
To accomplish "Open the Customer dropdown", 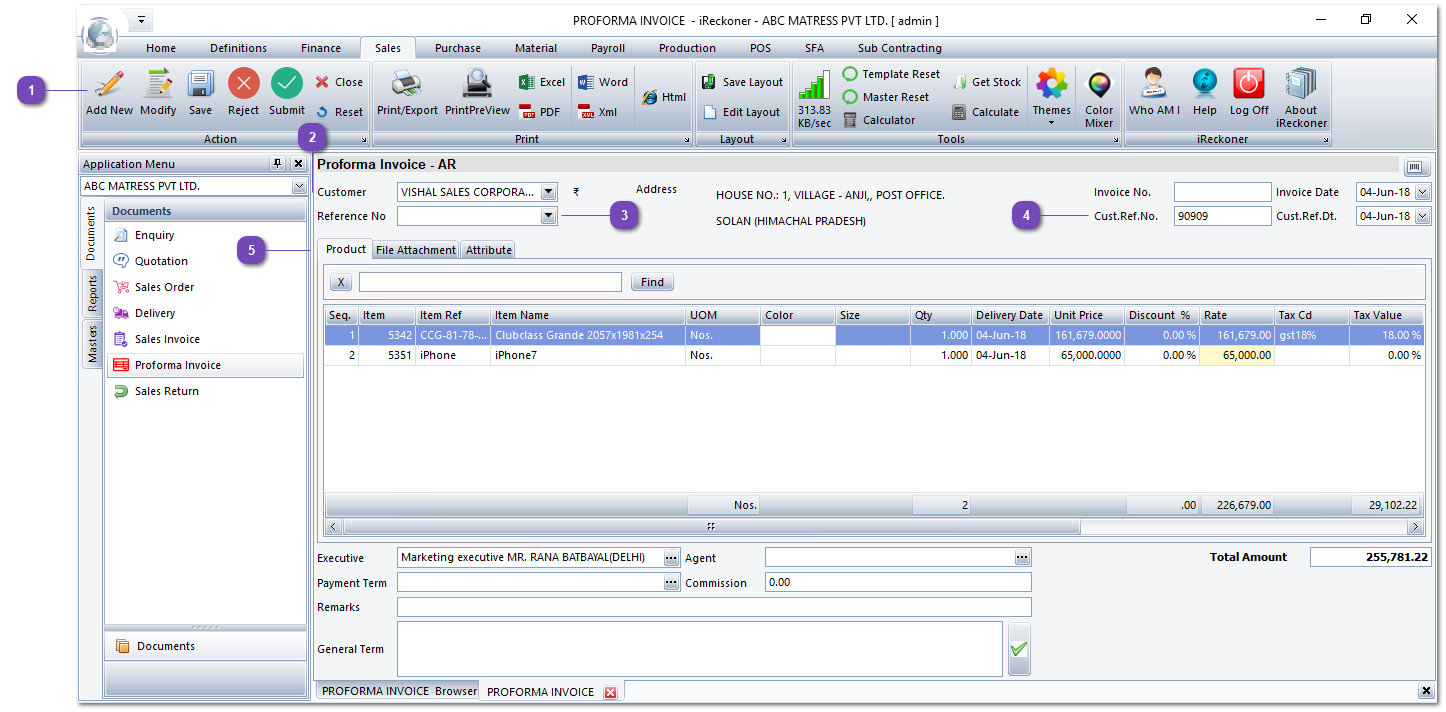I will tap(548, 191).
